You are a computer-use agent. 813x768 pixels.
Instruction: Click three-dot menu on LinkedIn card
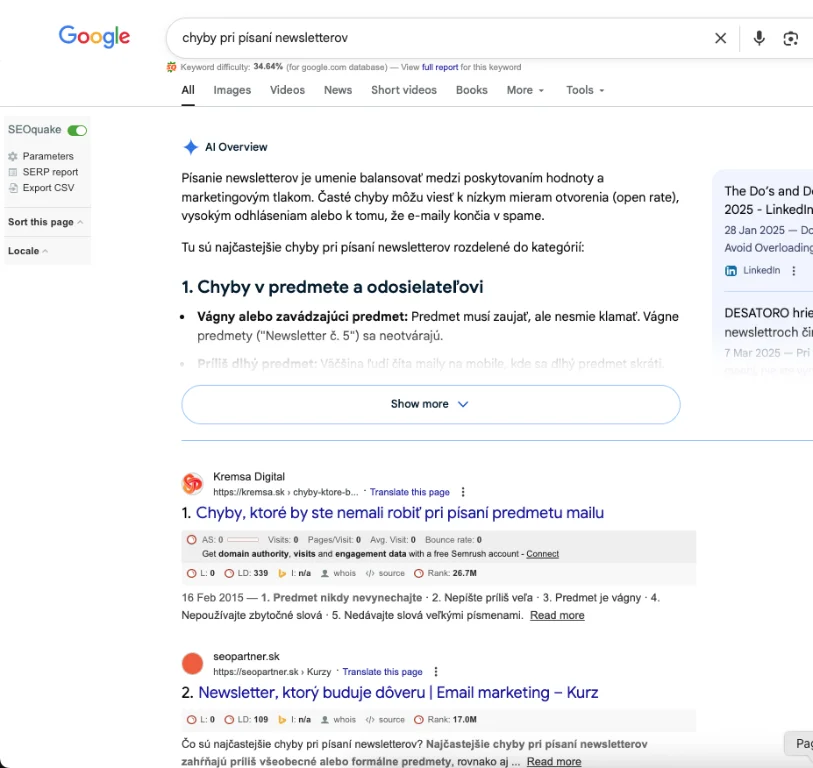[794, 271]
